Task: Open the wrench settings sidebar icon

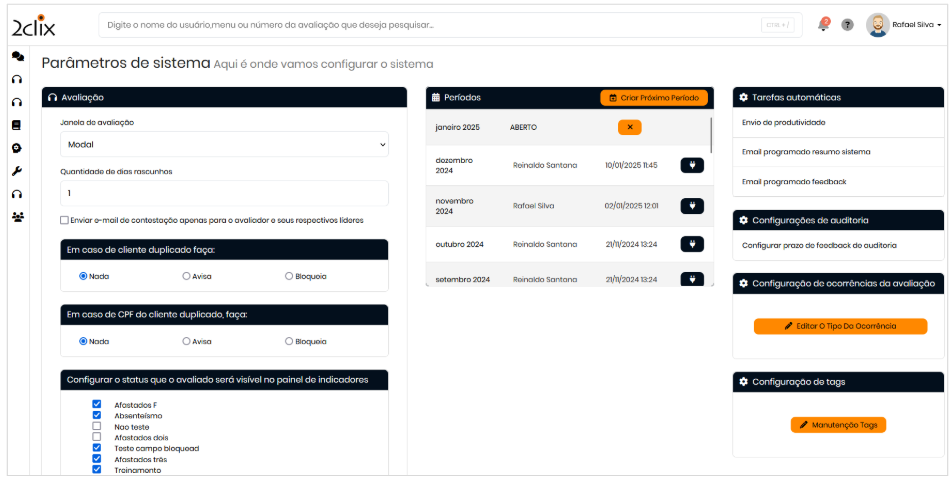Action: pos(17,171)
